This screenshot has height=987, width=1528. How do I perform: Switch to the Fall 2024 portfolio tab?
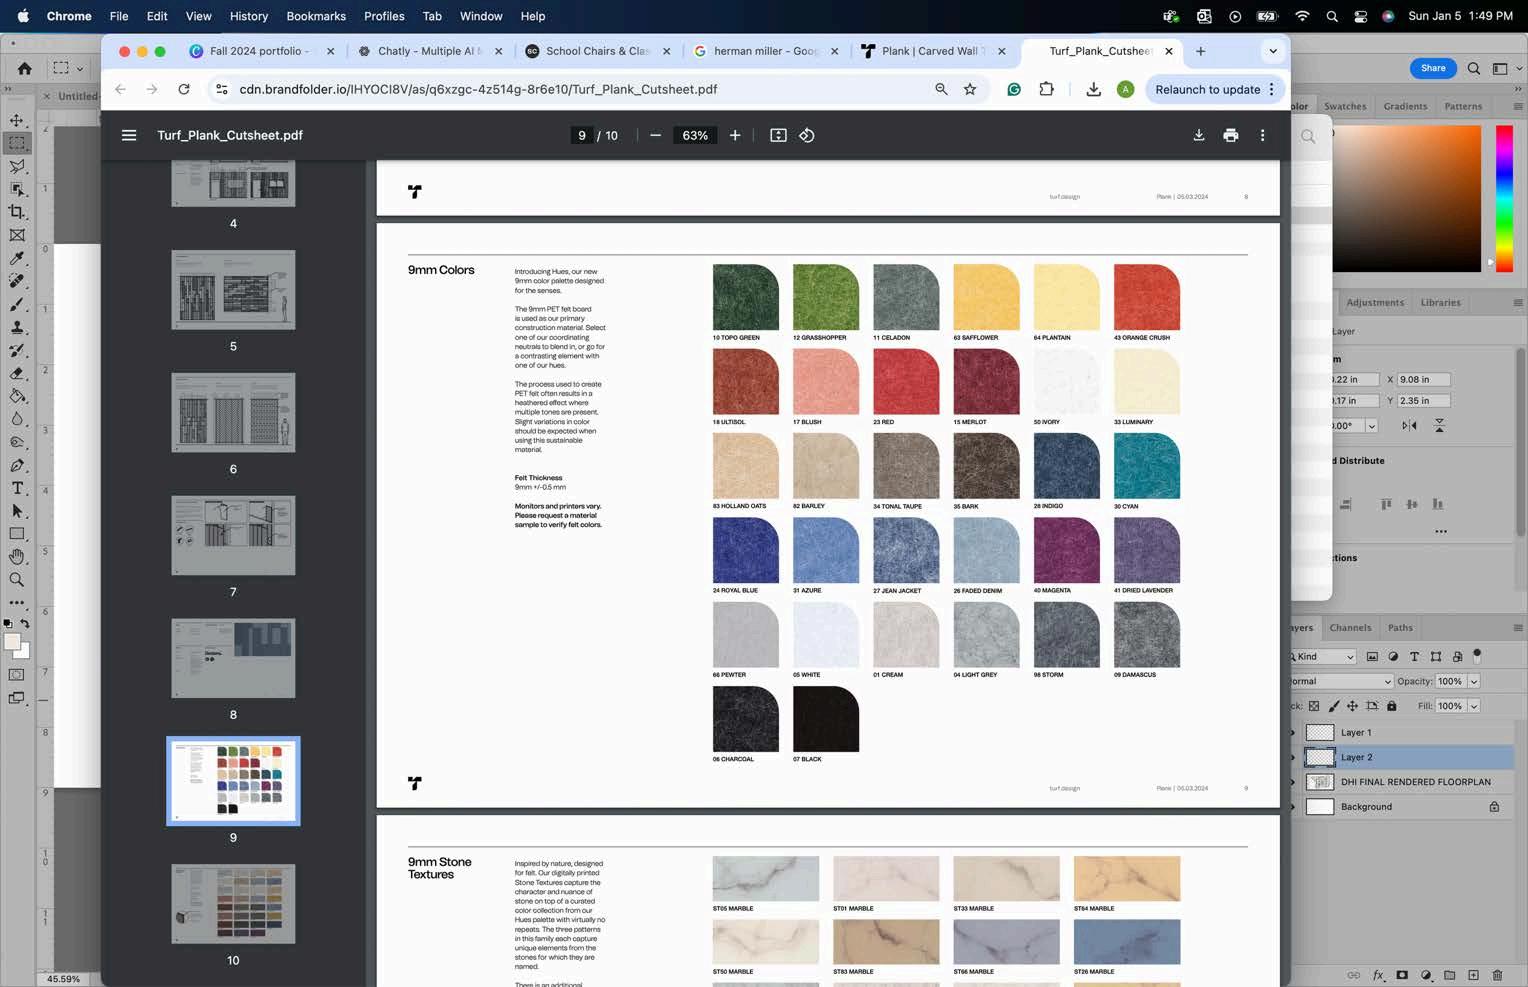pos(260,51)
